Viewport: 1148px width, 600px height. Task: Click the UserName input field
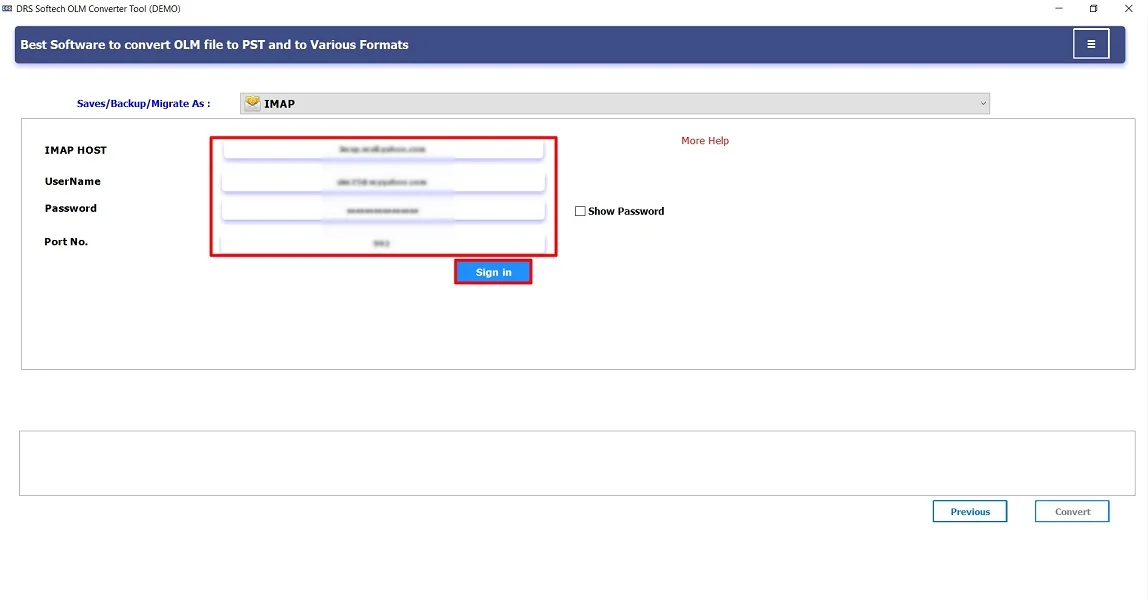(383, 181)
